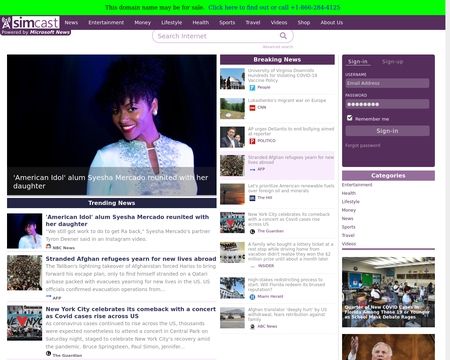Image resolution: width=450 pixels, height=360 pixels.
Task: Click the domain for sale banner link
Action: tap(274, 7)
